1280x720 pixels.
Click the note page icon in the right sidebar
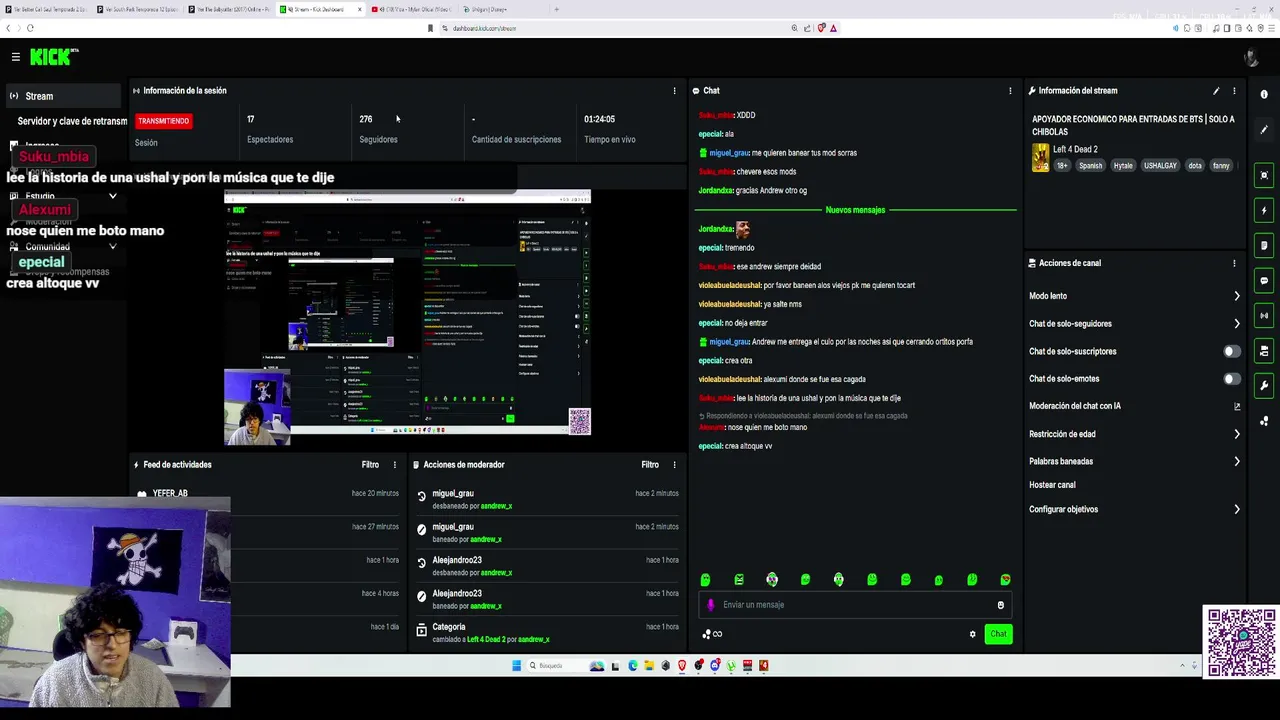[1264, 245]
